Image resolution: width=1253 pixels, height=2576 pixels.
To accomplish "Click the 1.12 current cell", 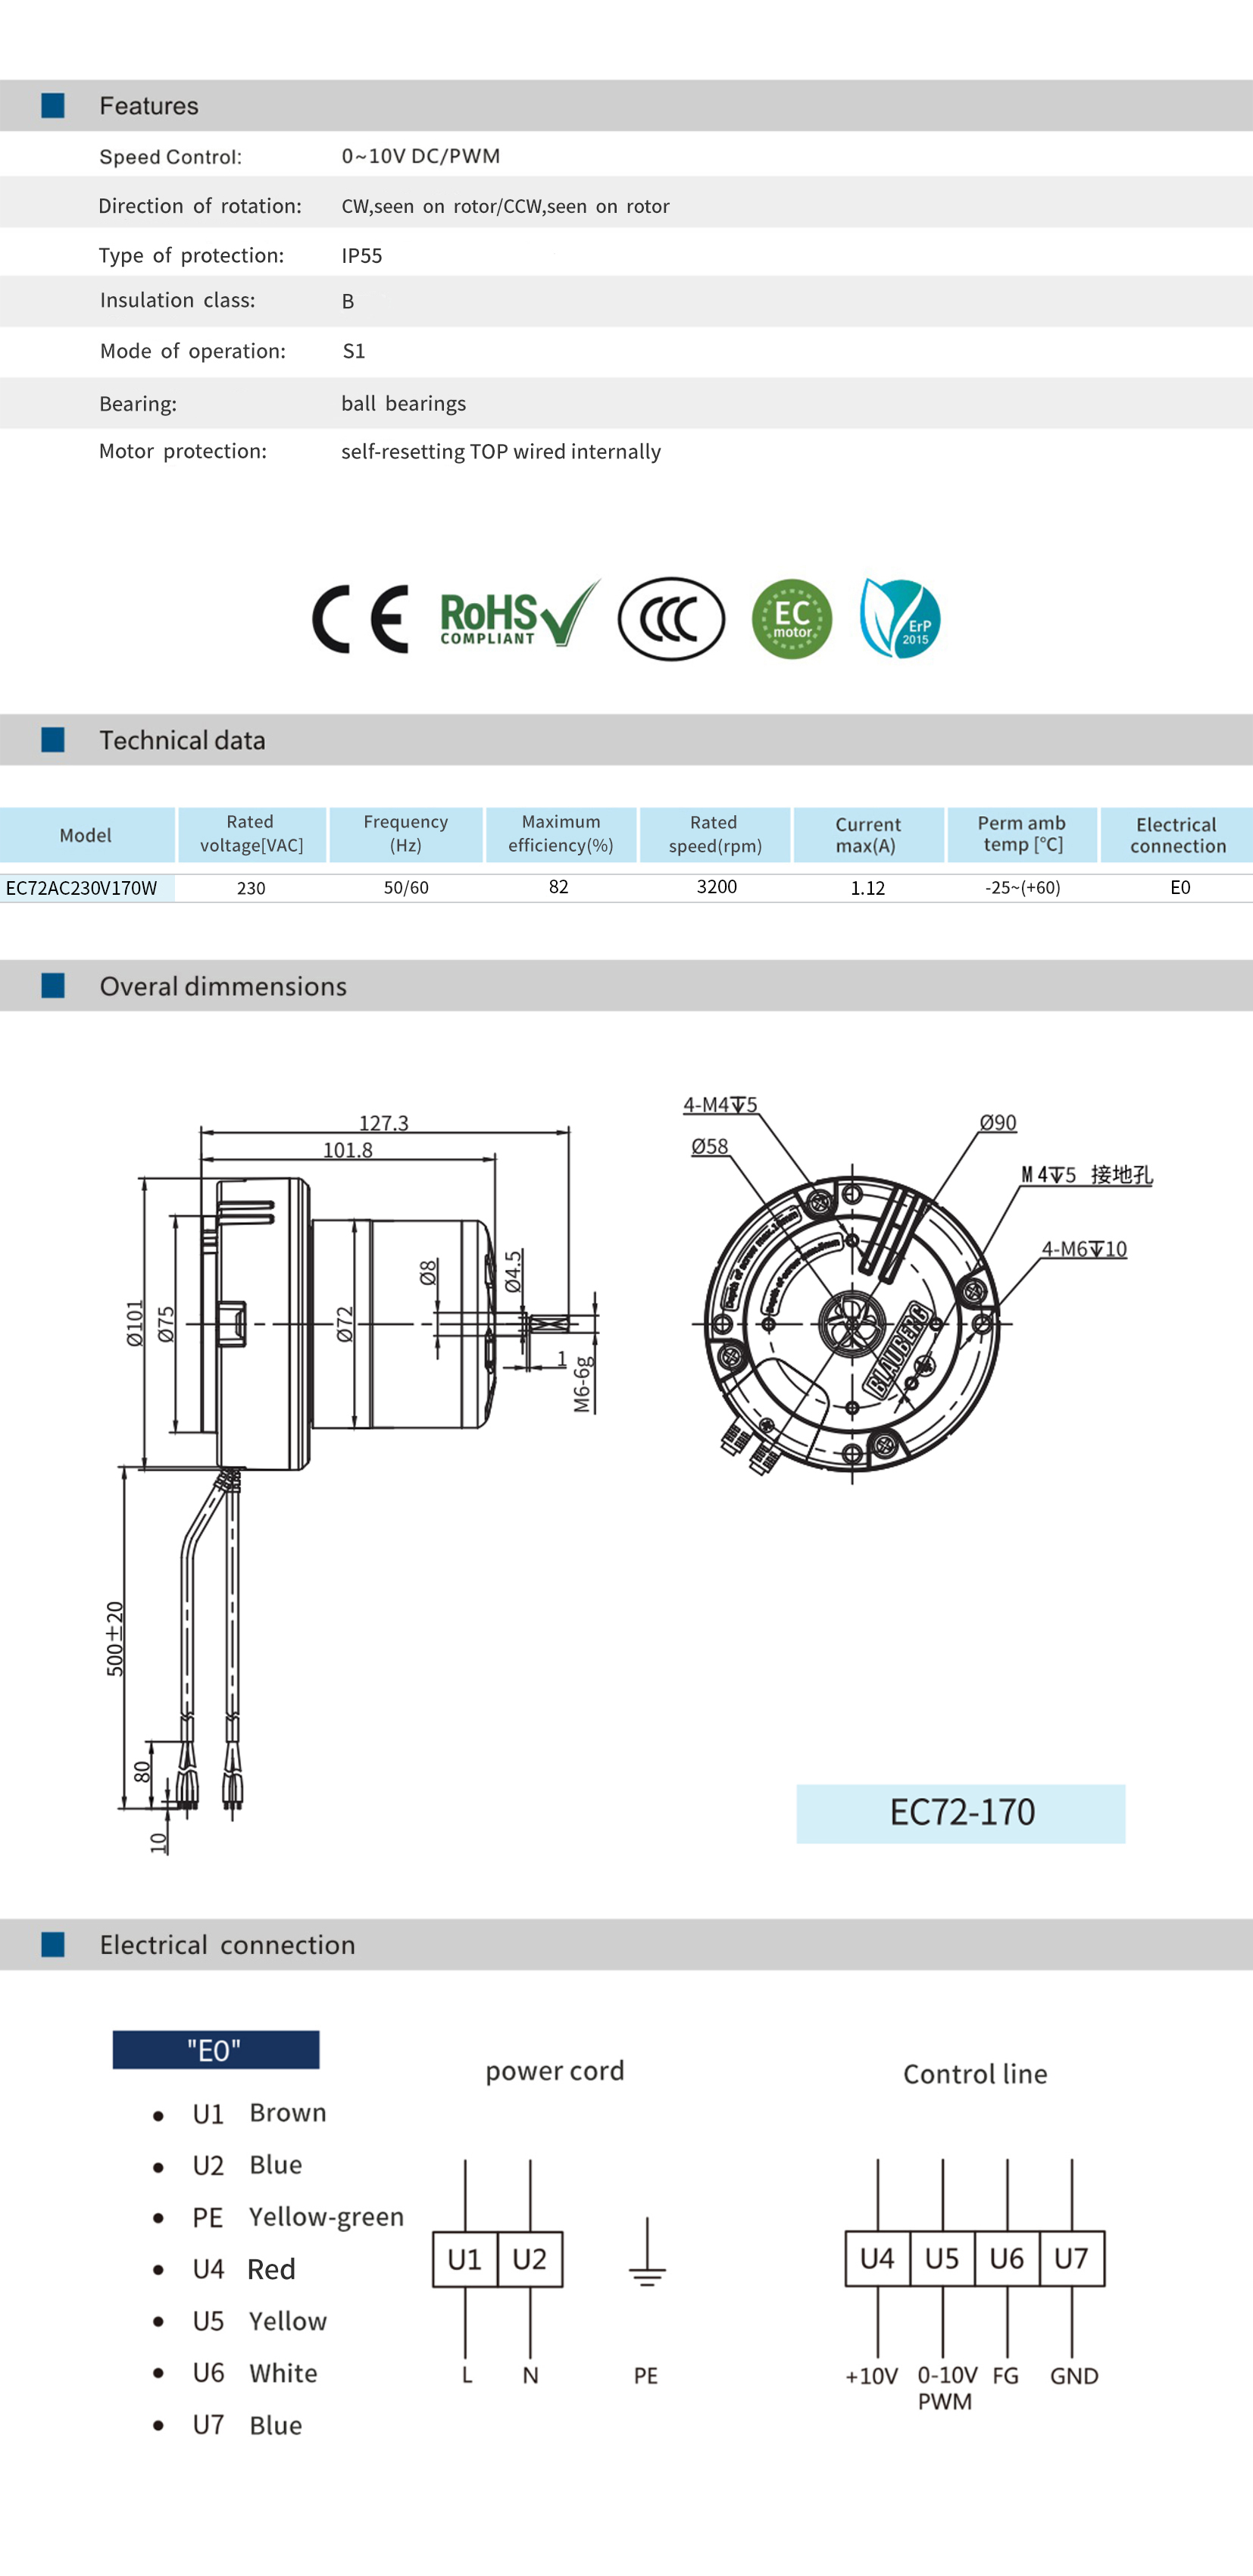I will [x=868, y=888].
